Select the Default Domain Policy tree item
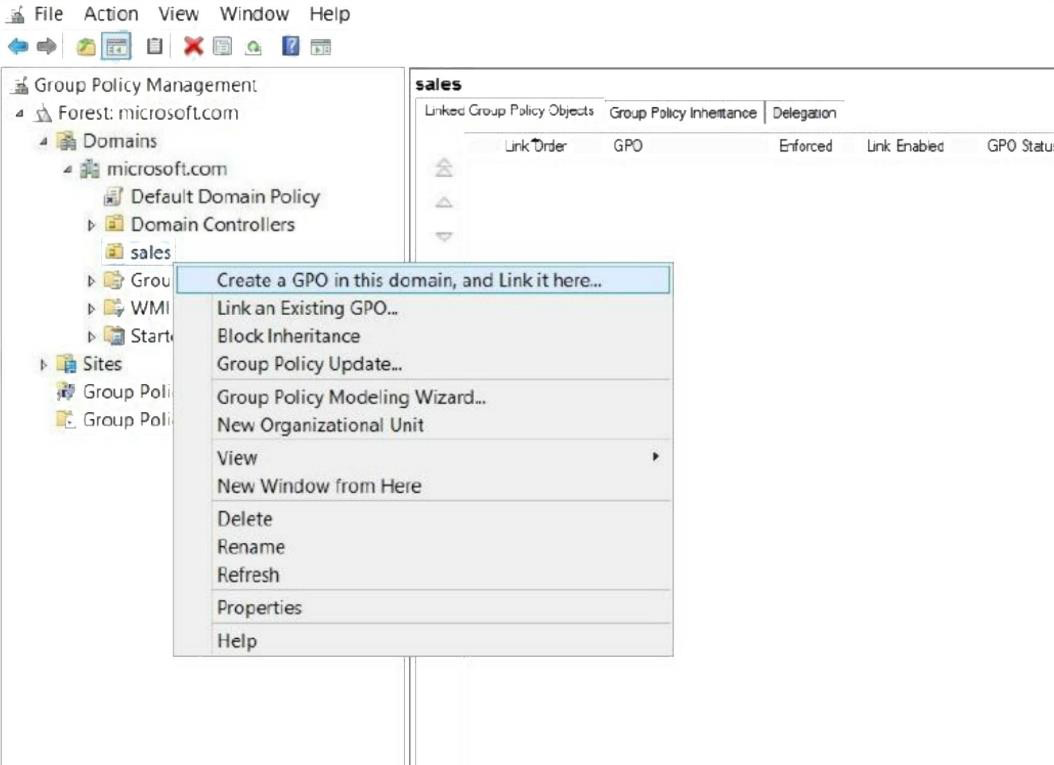The image size is (1054, 765). pyautogui.click(x=225, y=197)
